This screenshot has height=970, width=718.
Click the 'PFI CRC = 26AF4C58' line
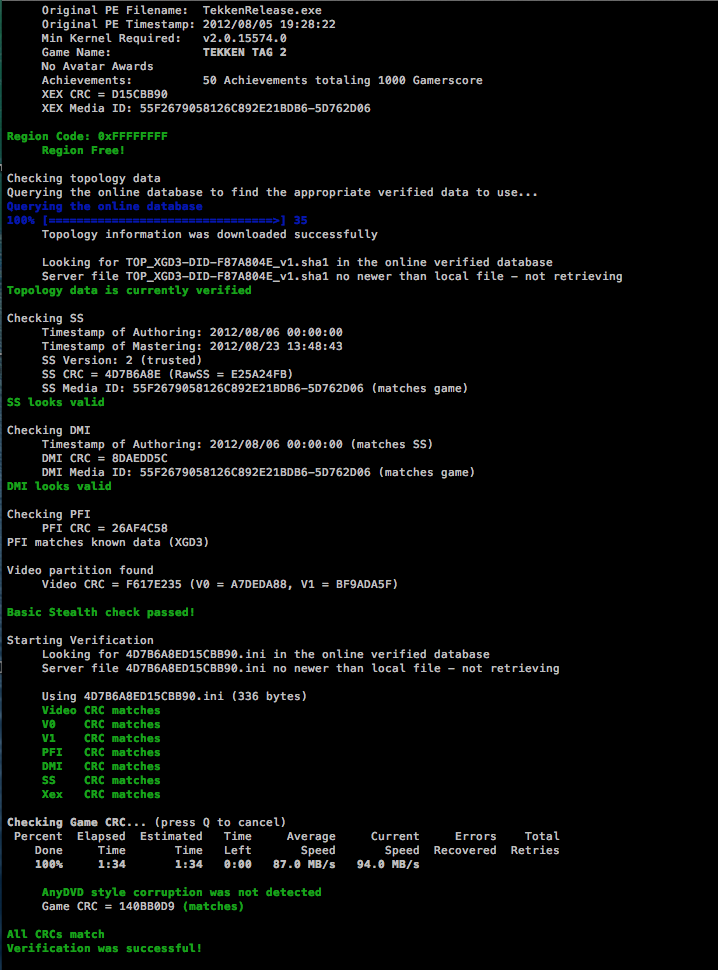105,528
